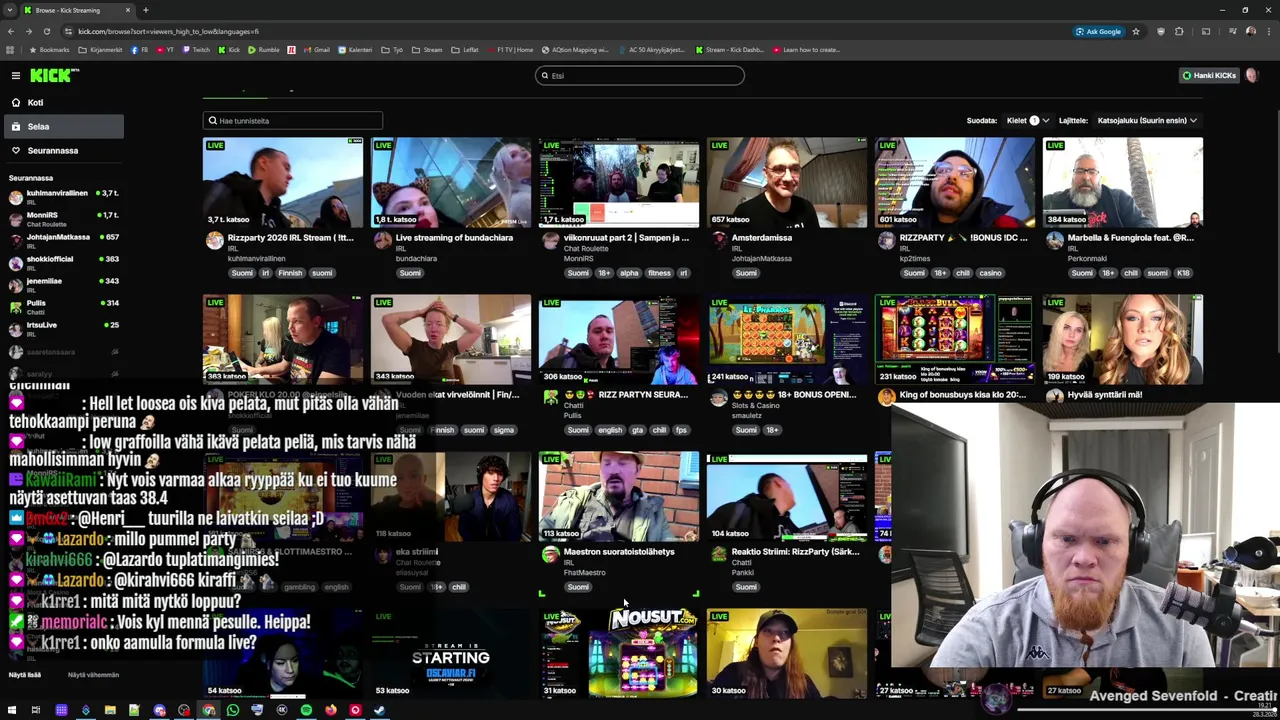Open the Rumble bookmark

click(264, 49)
